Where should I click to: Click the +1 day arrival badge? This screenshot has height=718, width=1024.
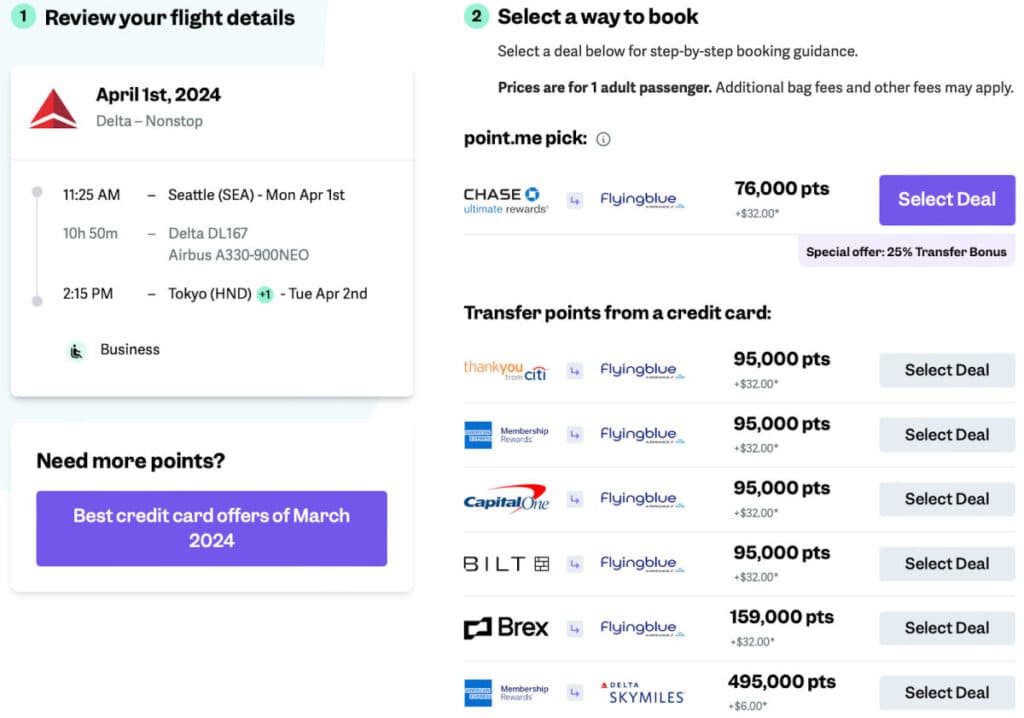coord(265,295)
